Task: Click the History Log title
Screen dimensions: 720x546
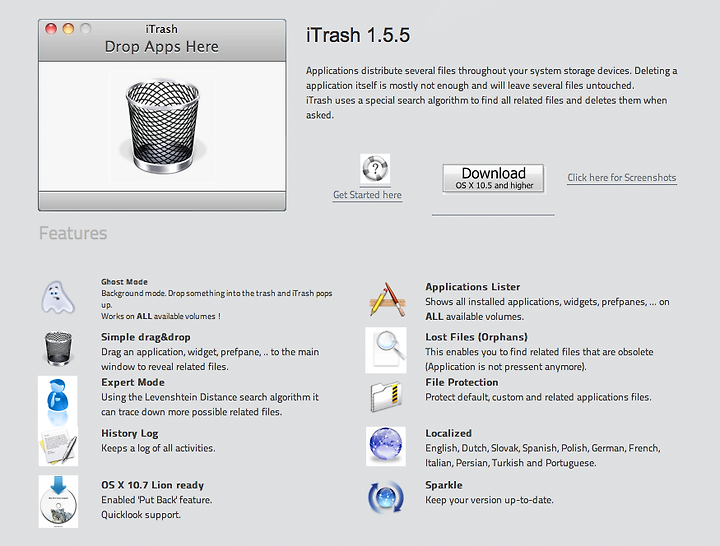Action: [129, 433]
